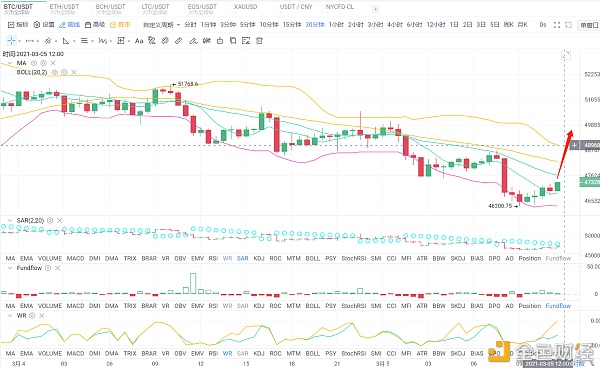
Task: Open dropdown arrow beside crosshair tool
Action: coord(20,41)
